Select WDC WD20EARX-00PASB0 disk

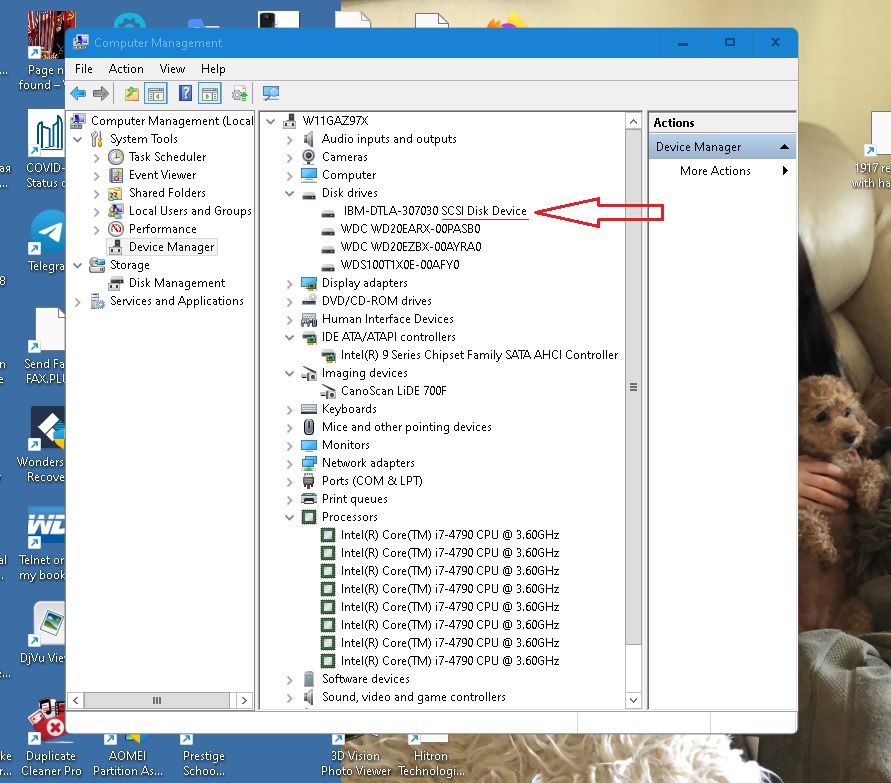410,229
